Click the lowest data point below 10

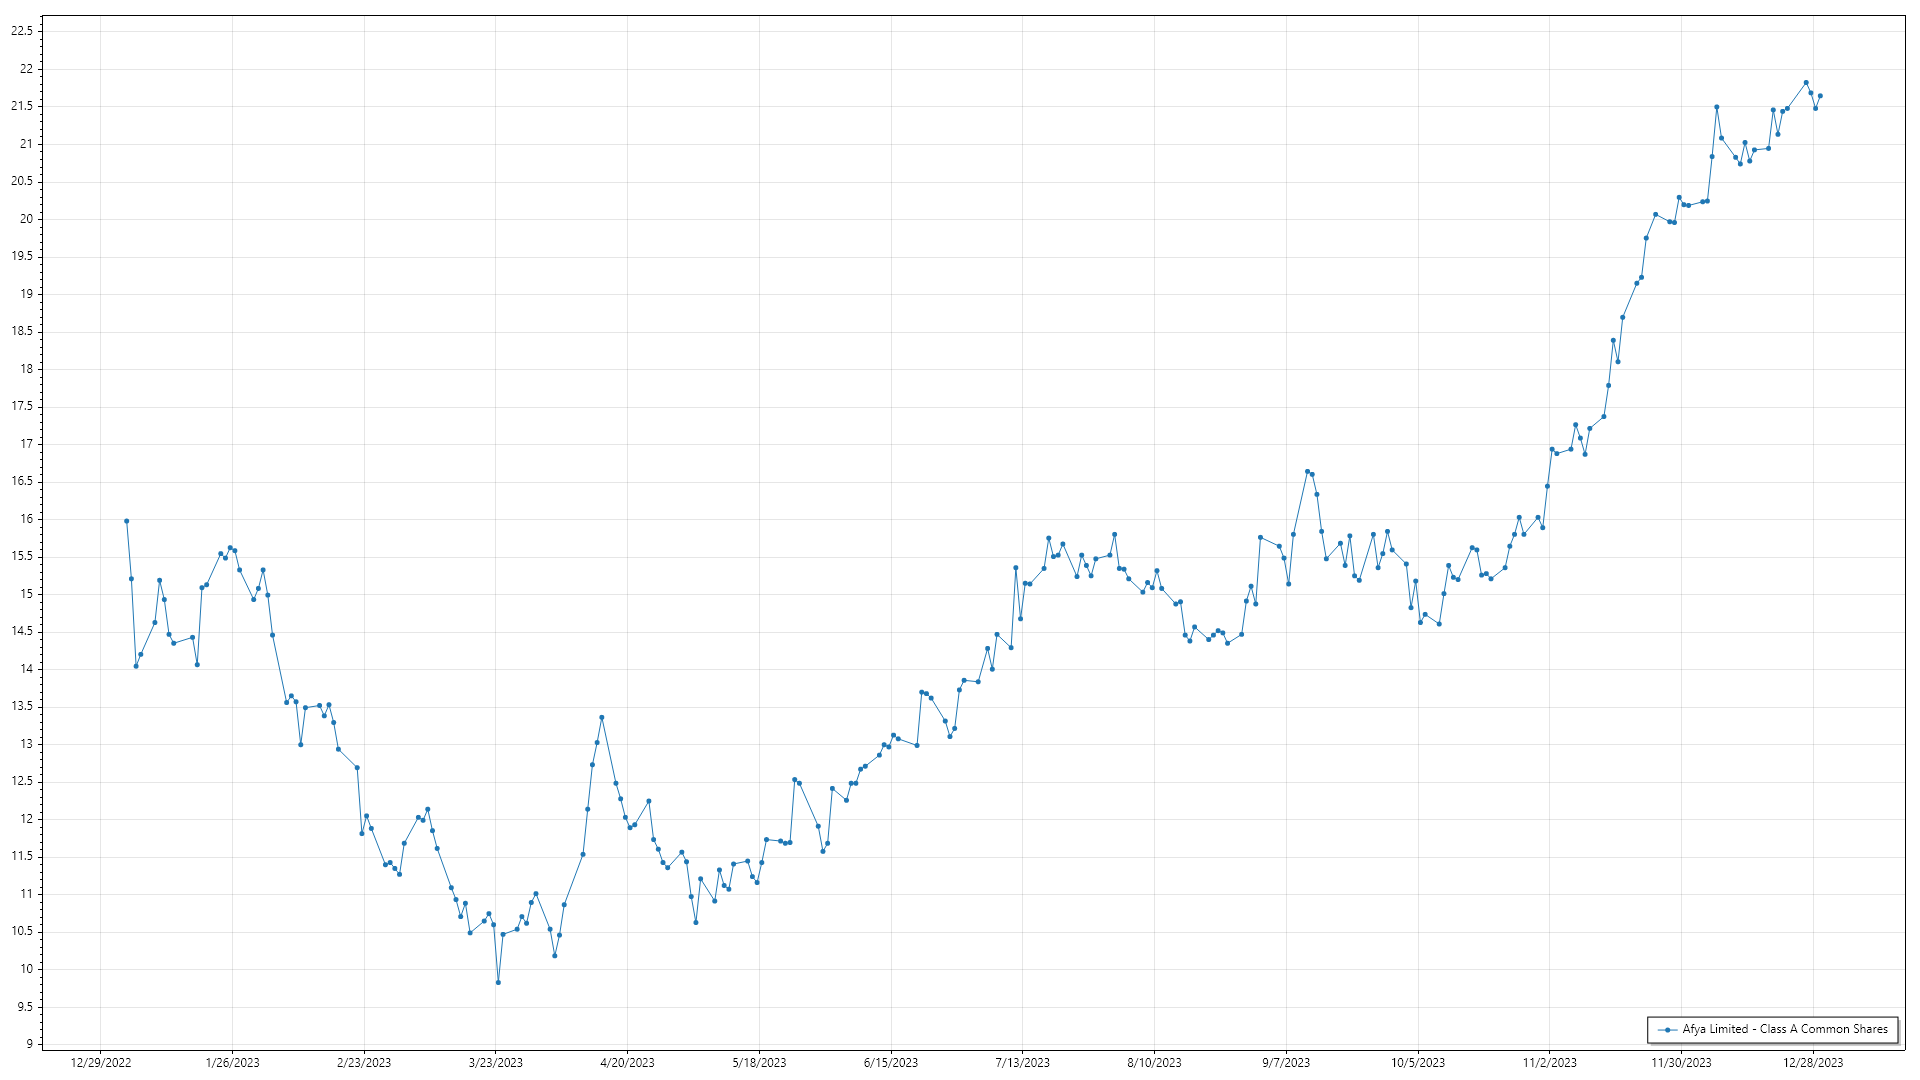pos(498,982)
